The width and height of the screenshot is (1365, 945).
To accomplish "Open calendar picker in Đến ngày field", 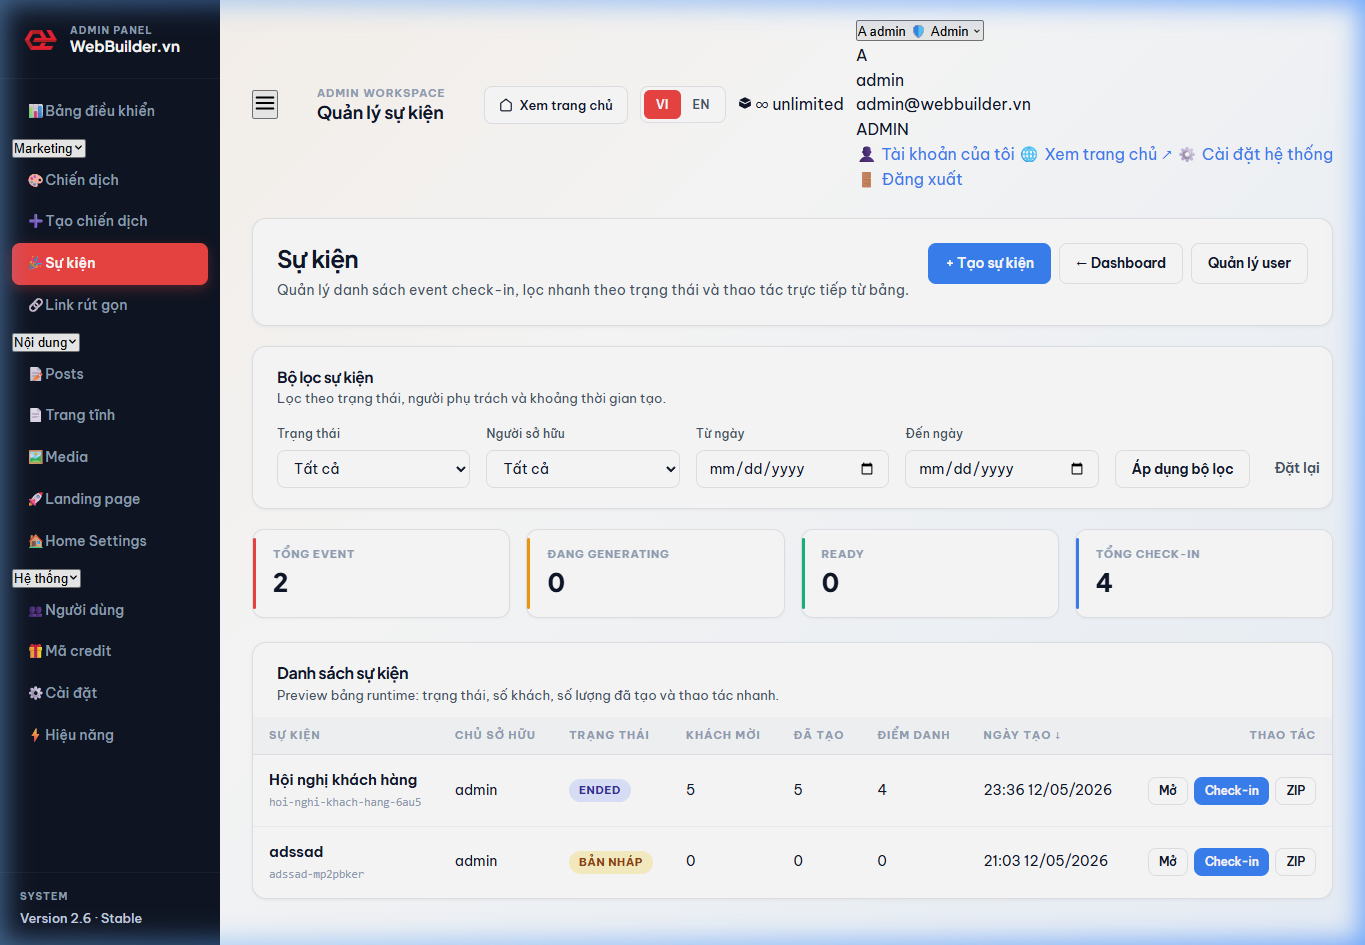I will point(1077,469).
